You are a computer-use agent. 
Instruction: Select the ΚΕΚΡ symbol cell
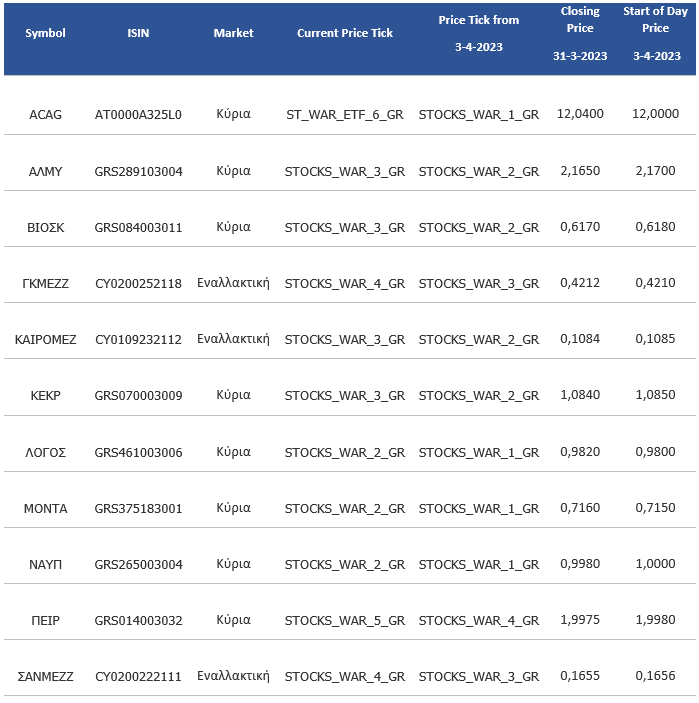(46, 396)
